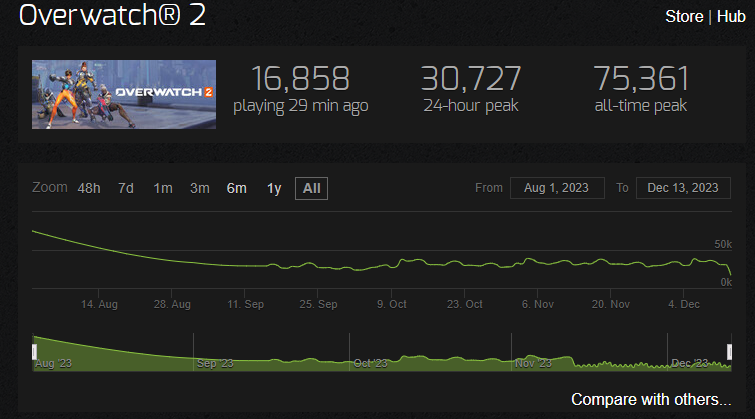This screenshot has height=419, width=755.
Task: Click the 28. Aug axis label
Action: tap(172, 304)
